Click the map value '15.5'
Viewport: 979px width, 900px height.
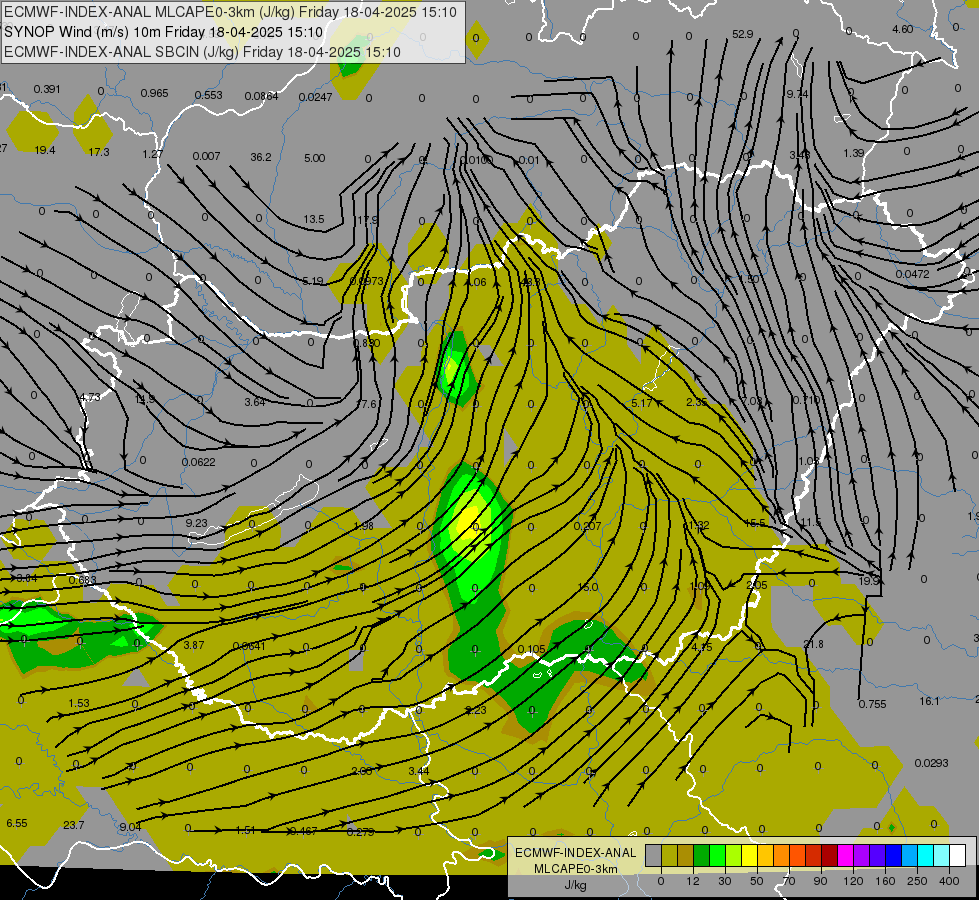(755, 523)
